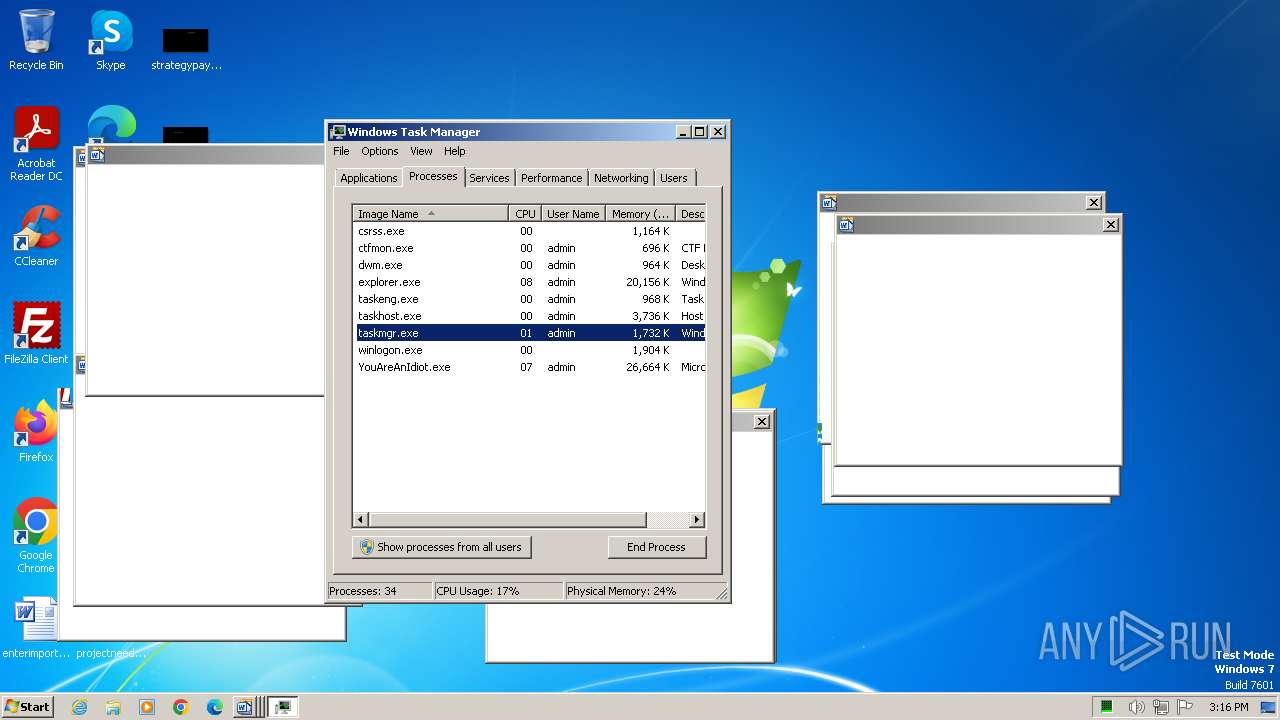Click the taskbar clock showing 3:16 PM
This screenshot has width=1280, height=720.
point(1229,707)
